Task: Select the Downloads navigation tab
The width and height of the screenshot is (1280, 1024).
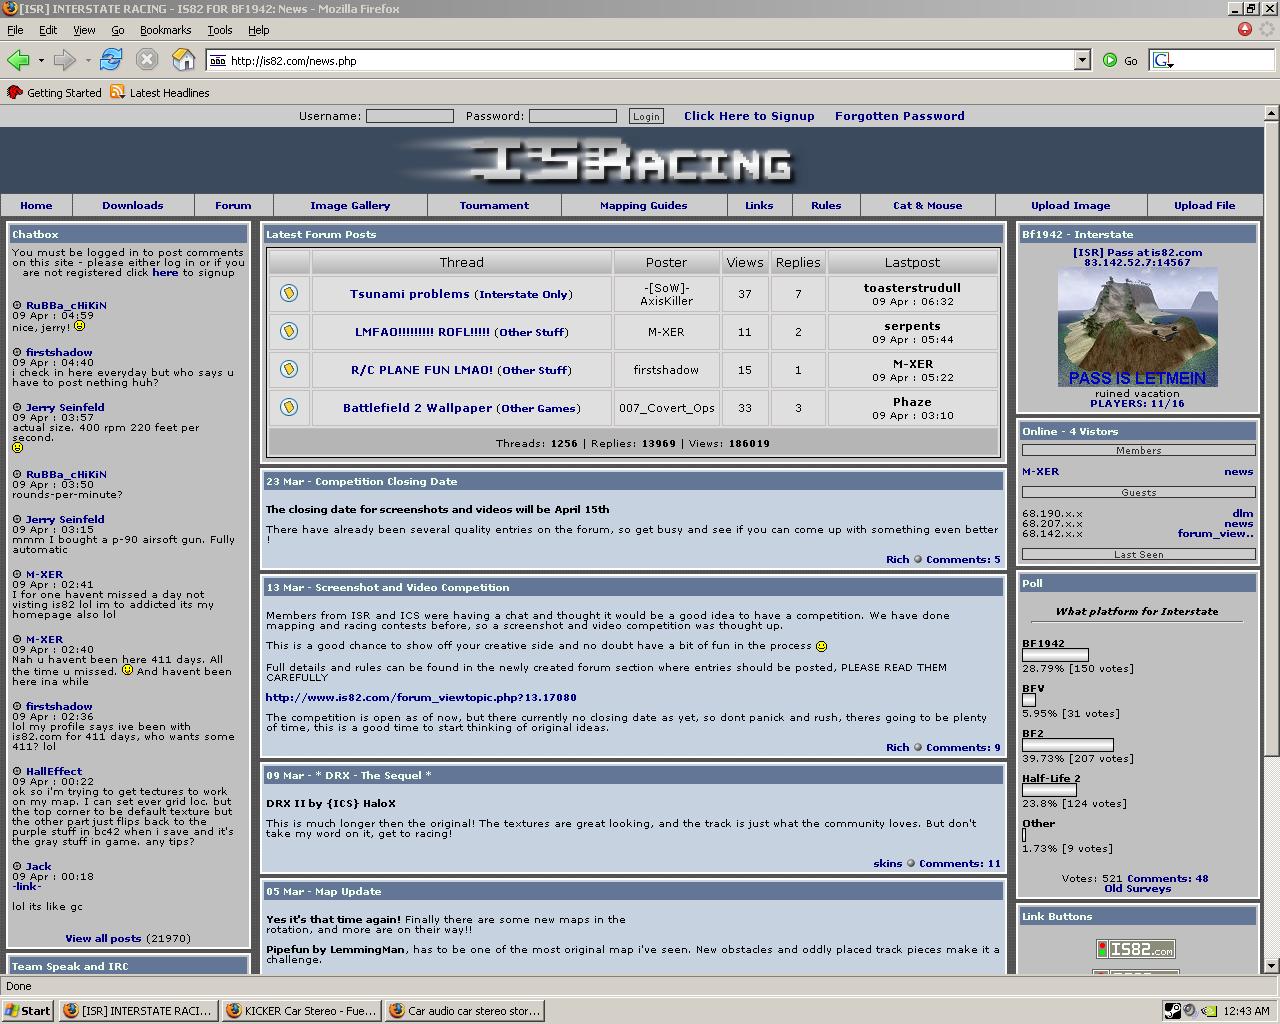Action: pyautogui.click(x=133, y=205)
